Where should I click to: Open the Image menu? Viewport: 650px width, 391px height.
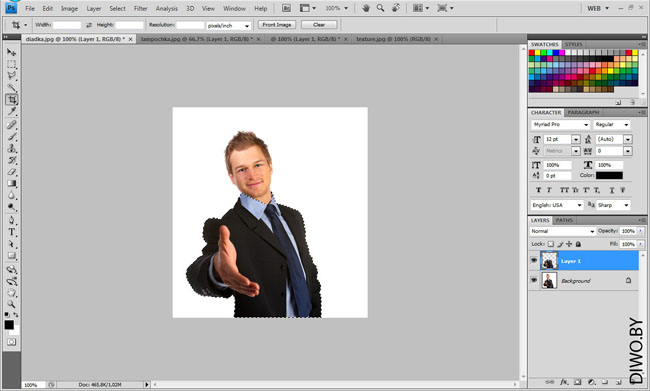pos(69,8)
